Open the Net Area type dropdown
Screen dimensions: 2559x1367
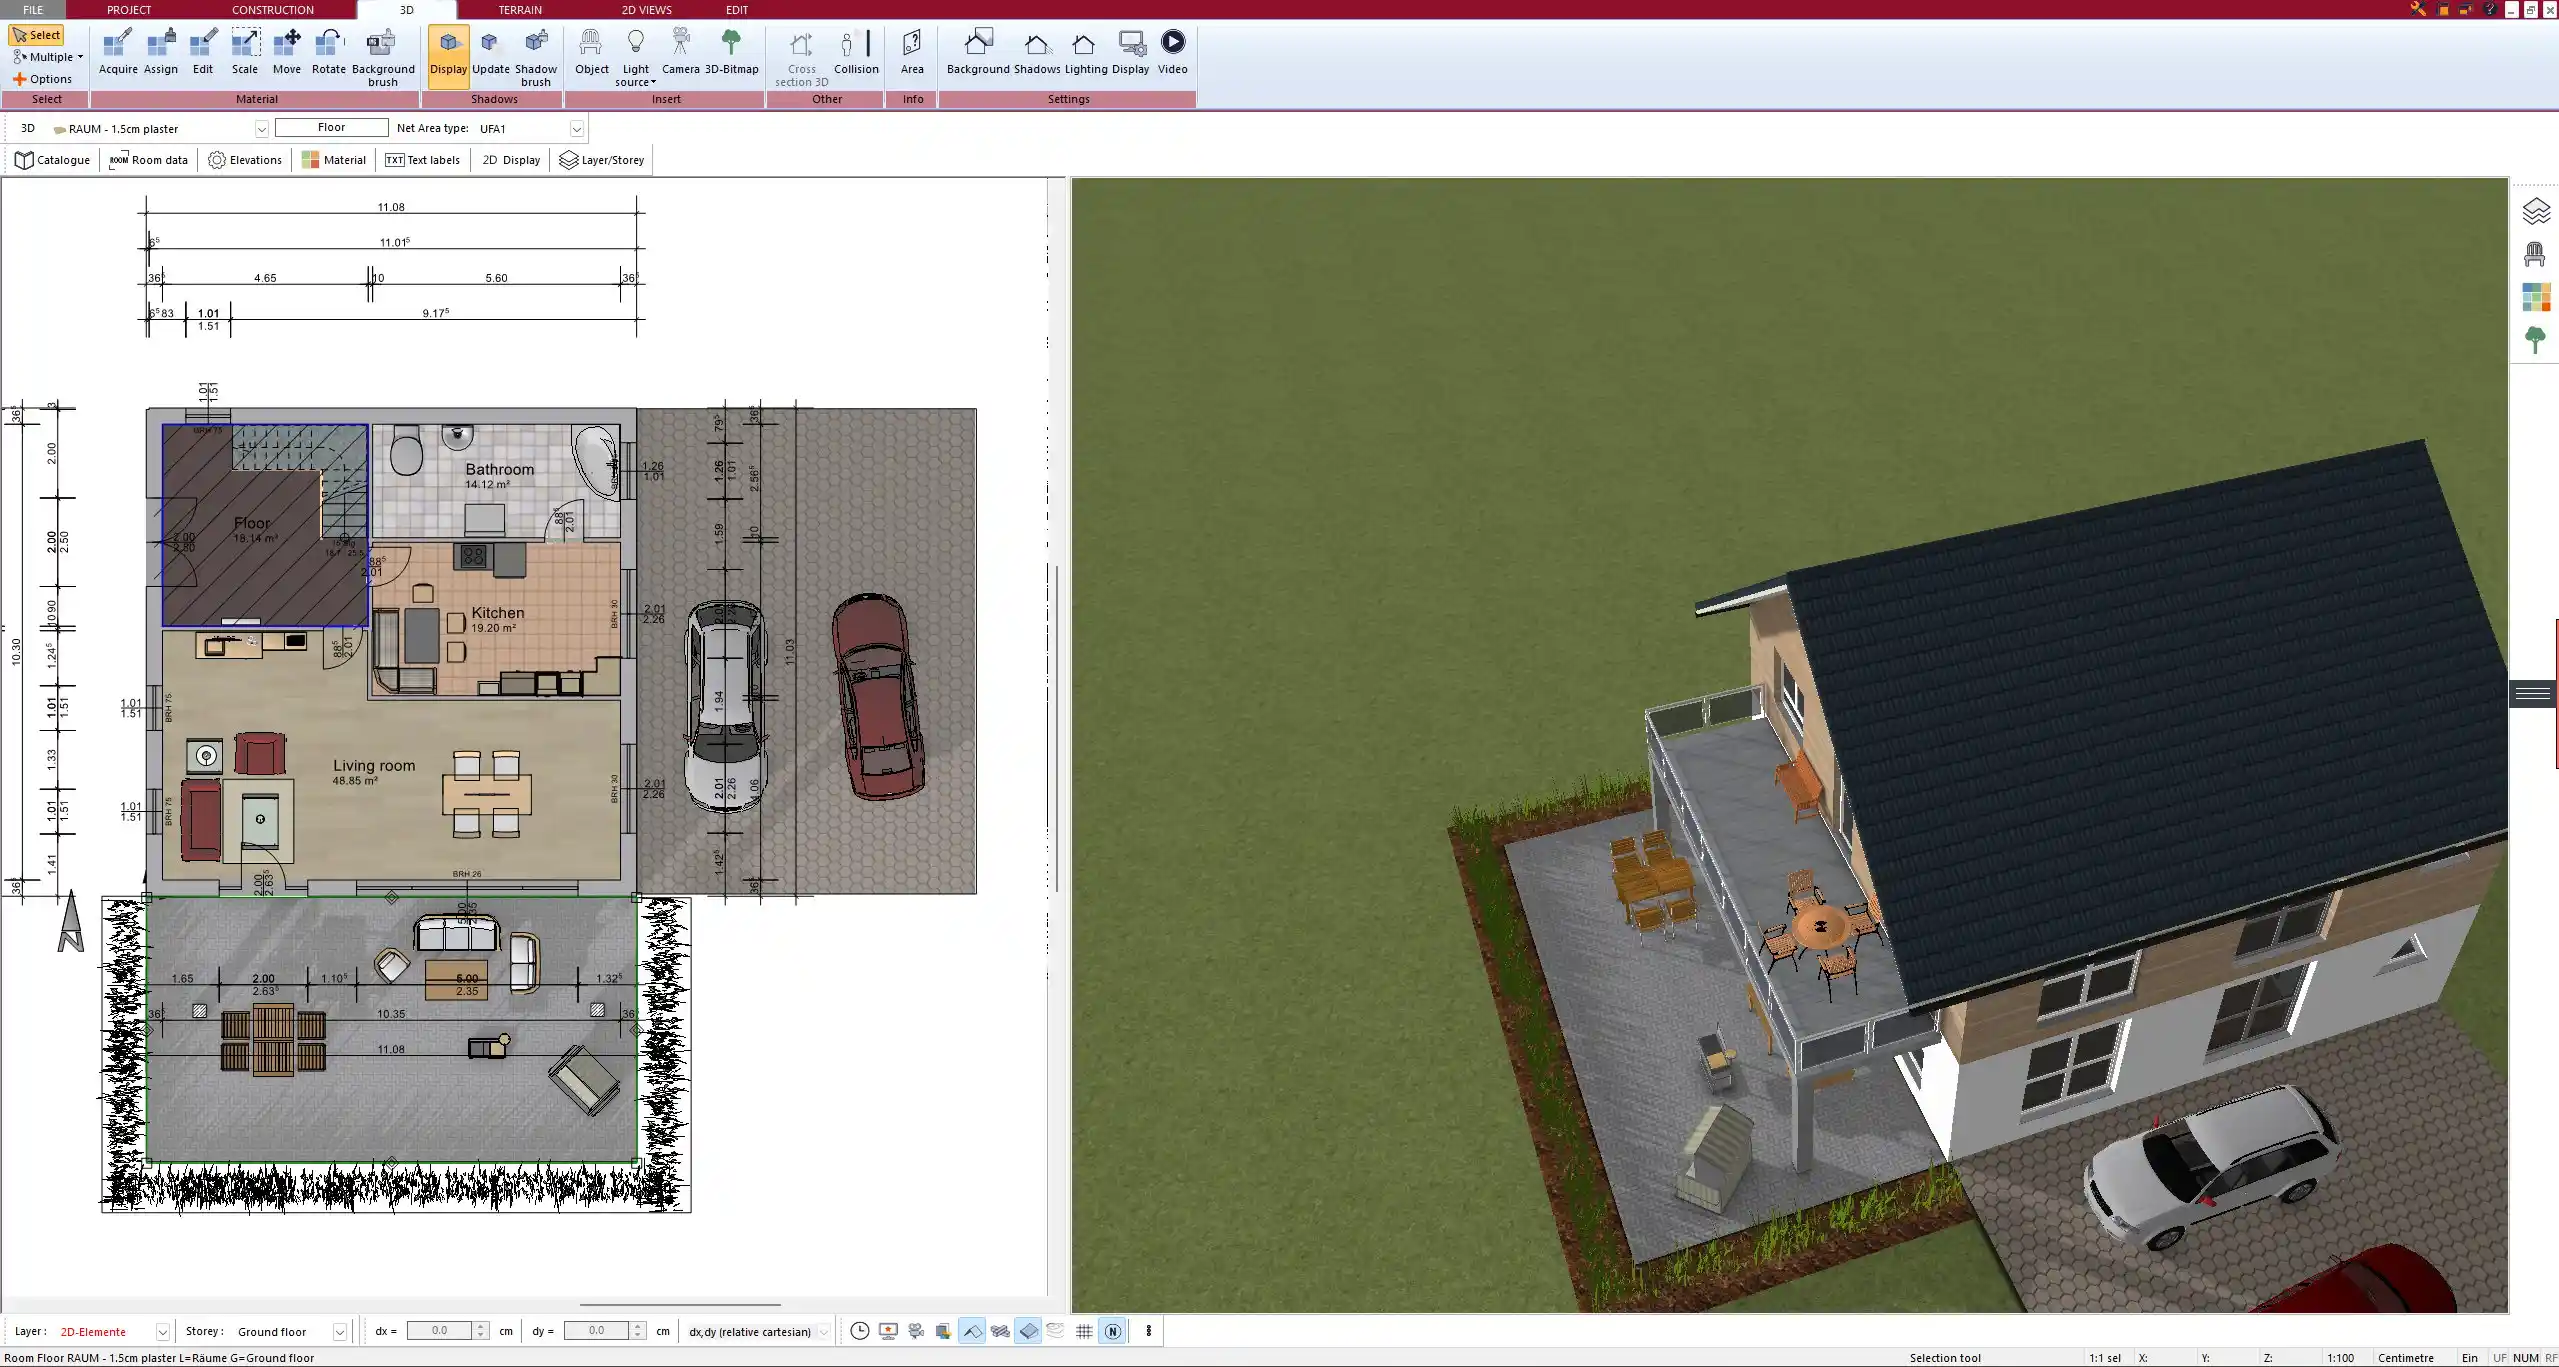576,128
